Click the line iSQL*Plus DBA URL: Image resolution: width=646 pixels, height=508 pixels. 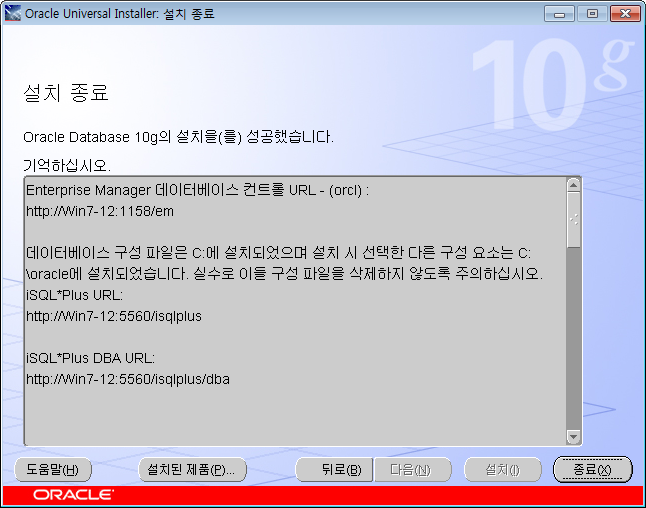(90, 358)
